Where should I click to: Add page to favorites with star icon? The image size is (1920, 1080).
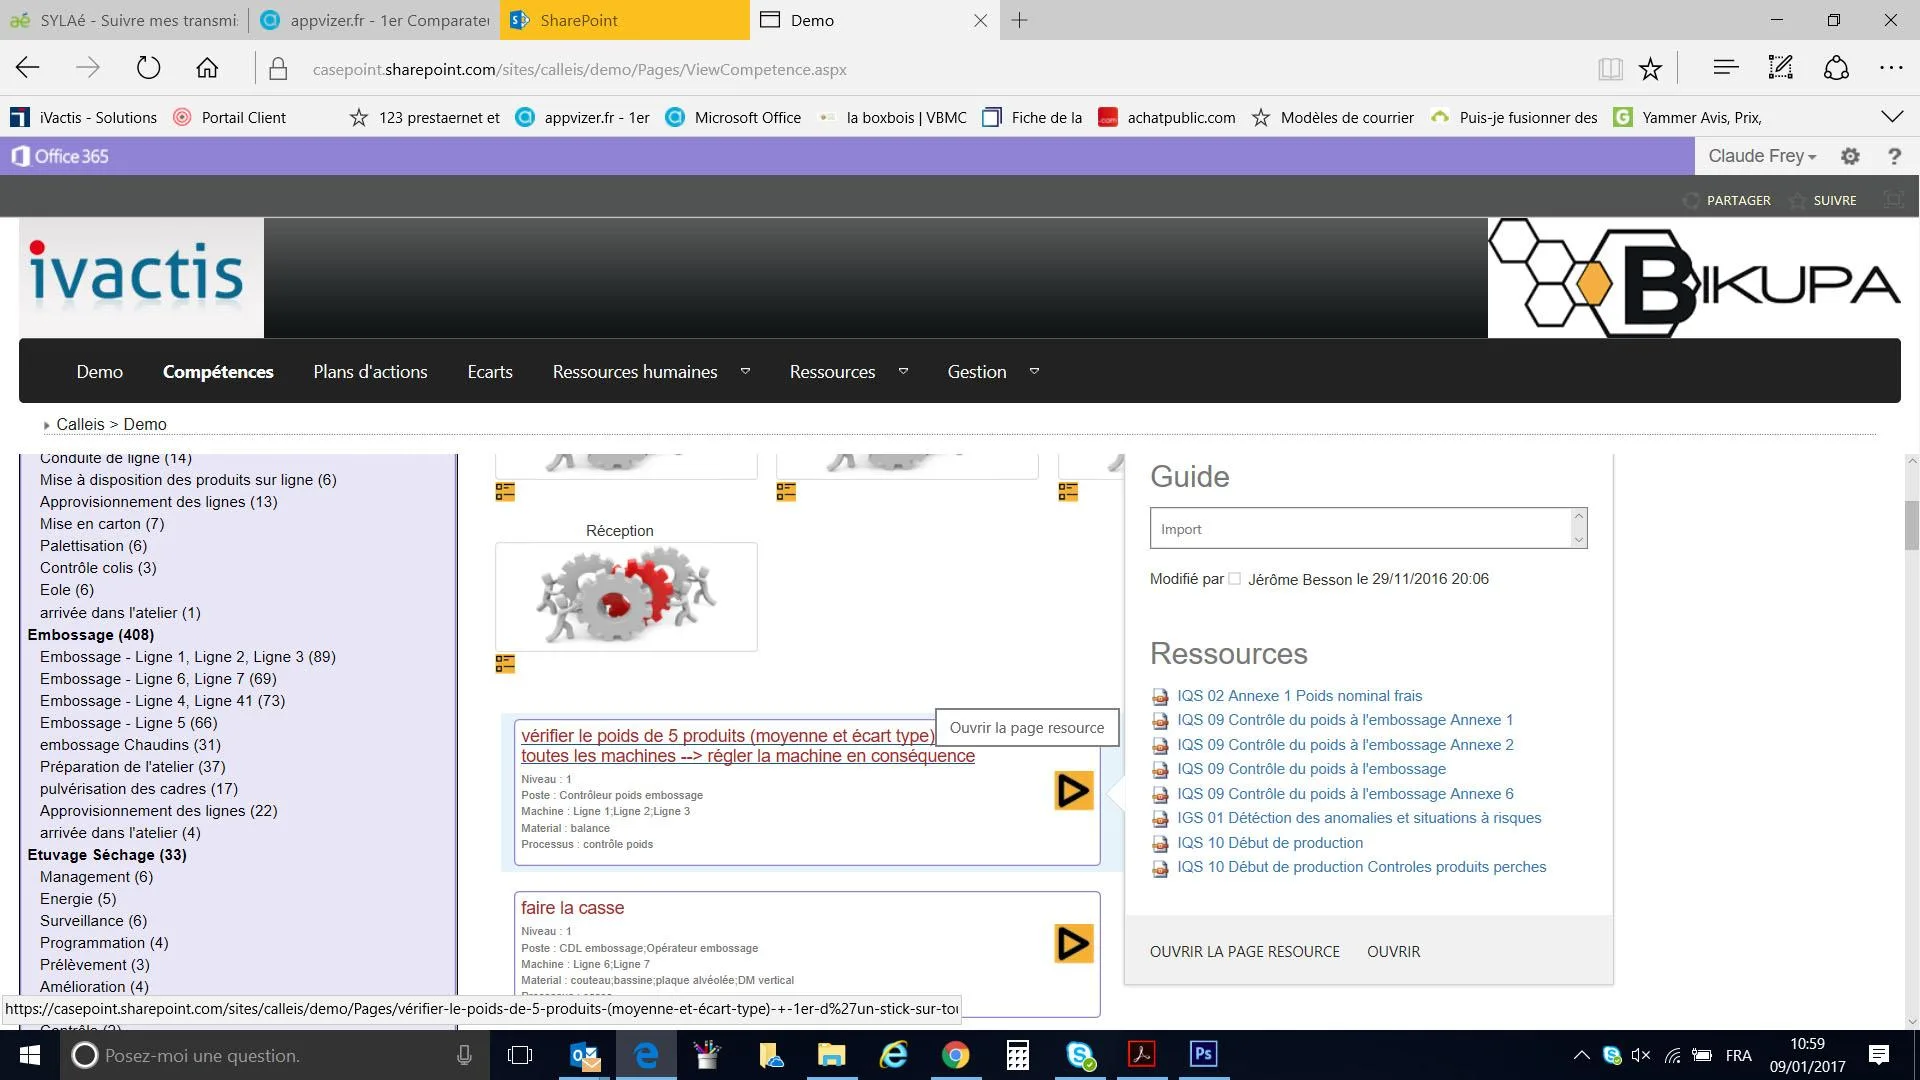pyautogui.click(x=1650, y=69)
